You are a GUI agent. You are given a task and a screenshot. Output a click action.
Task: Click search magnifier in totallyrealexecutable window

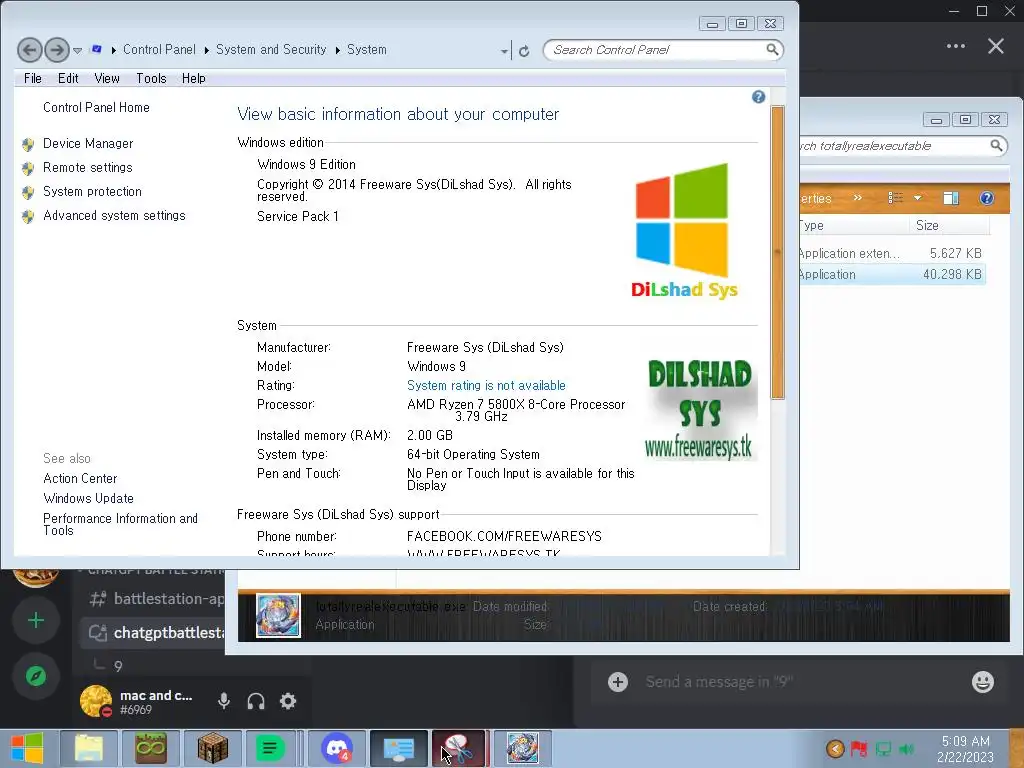(996, 145)
